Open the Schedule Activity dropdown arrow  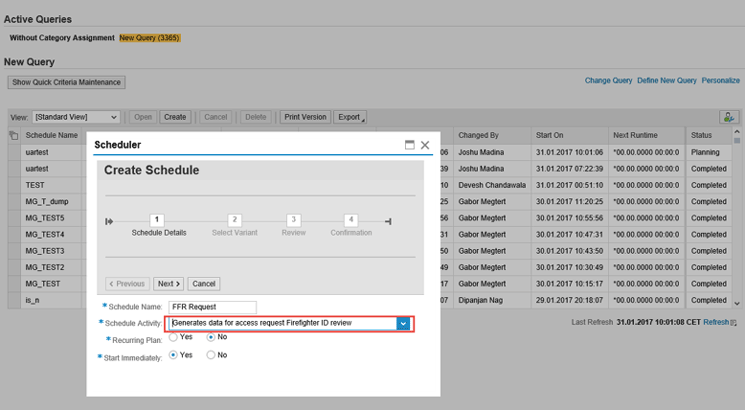(402, 323)
